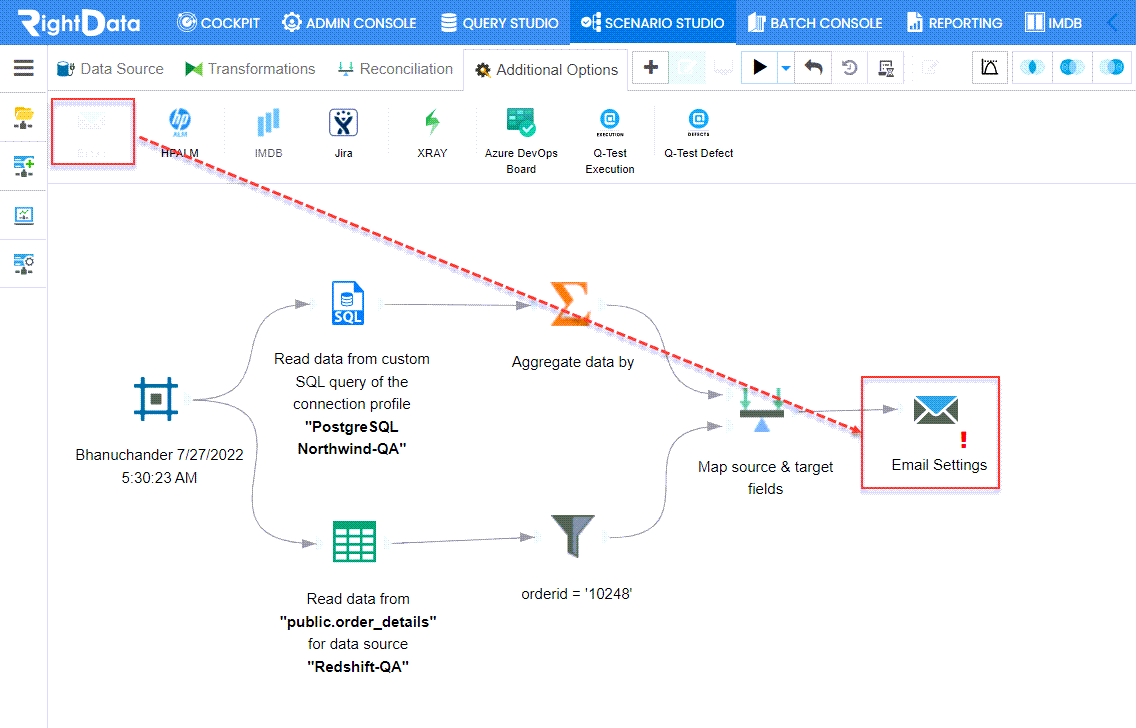
Task: Click the distribution curve chart icon
Action: coord(990,67)
